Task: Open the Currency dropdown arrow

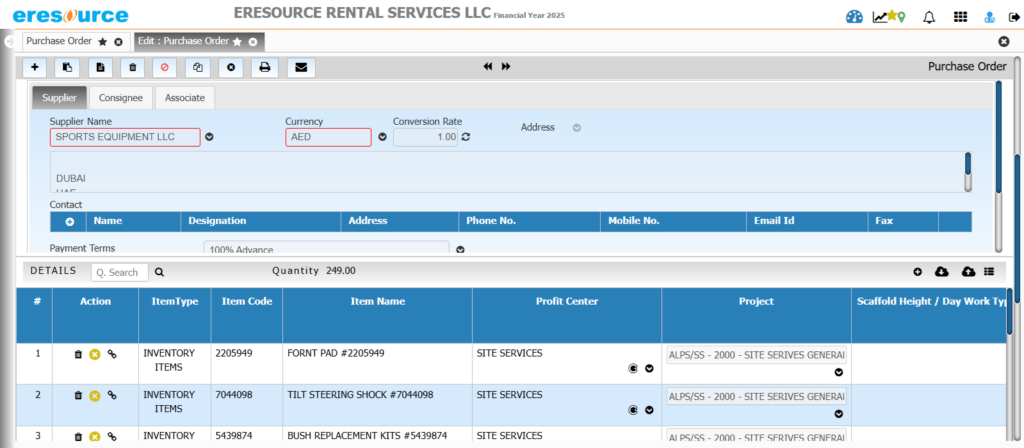Action: [x=382, y=137]
